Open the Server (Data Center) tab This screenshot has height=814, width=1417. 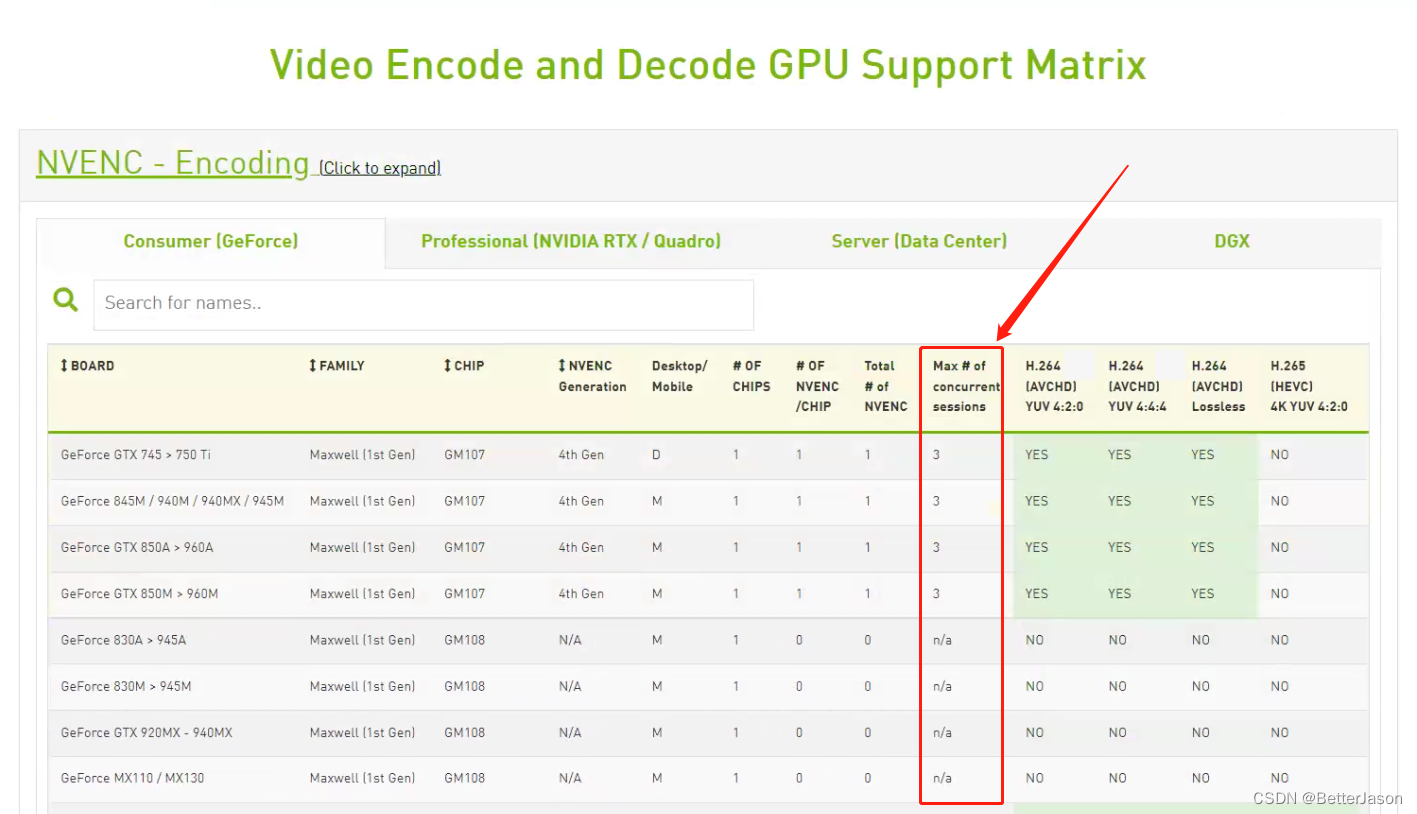918,241
